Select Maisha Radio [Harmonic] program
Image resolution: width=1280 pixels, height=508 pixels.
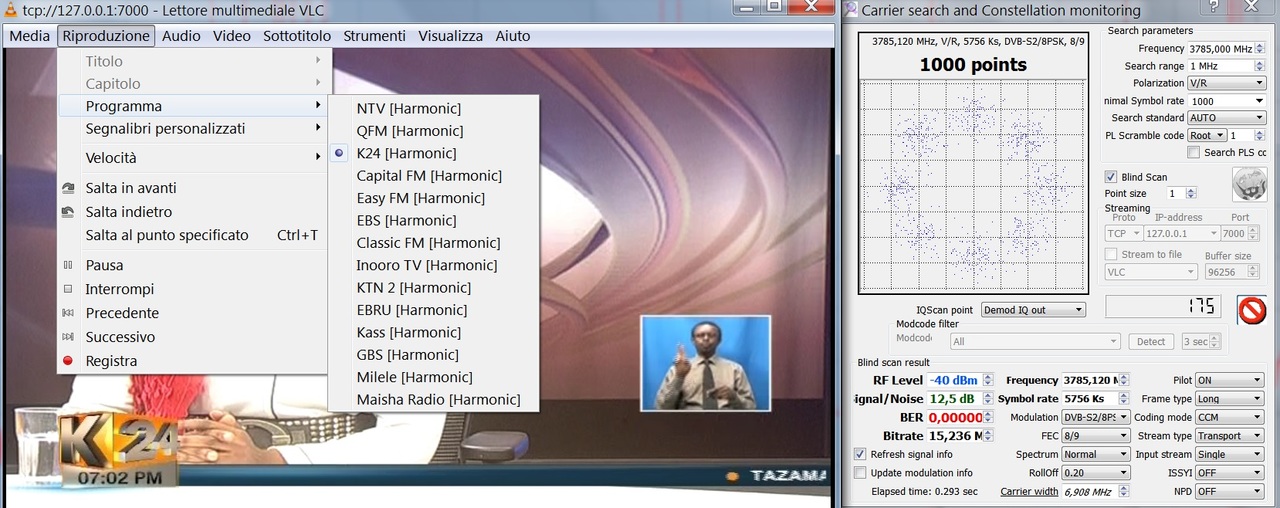coord(433,399)
